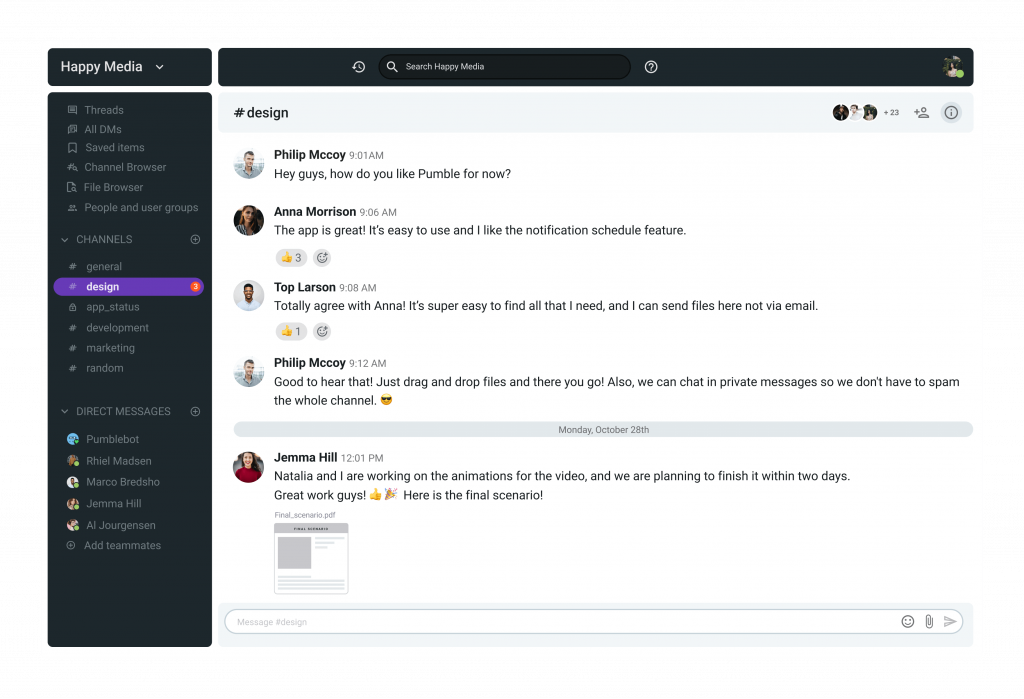Click the Add teammates link
Viewport: 1024px width, 699px height.
tap(122, 545)
